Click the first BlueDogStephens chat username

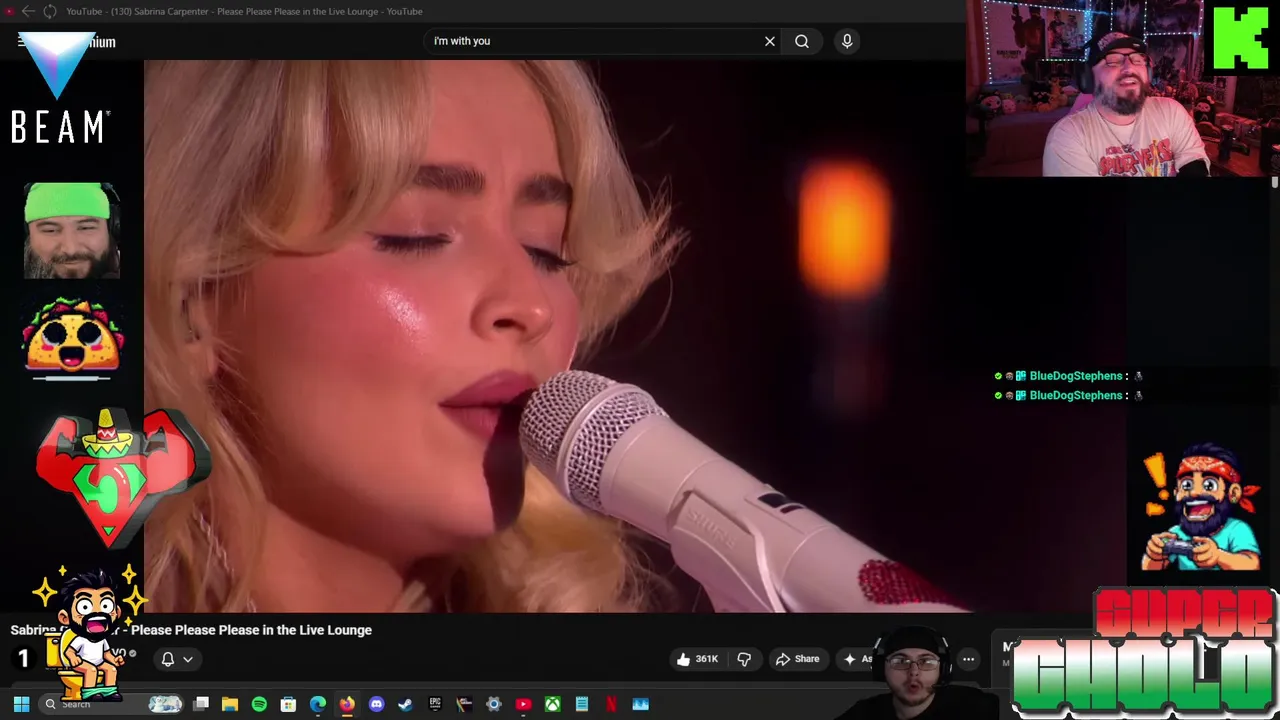pyautogui.click(x=1075, y=376)
